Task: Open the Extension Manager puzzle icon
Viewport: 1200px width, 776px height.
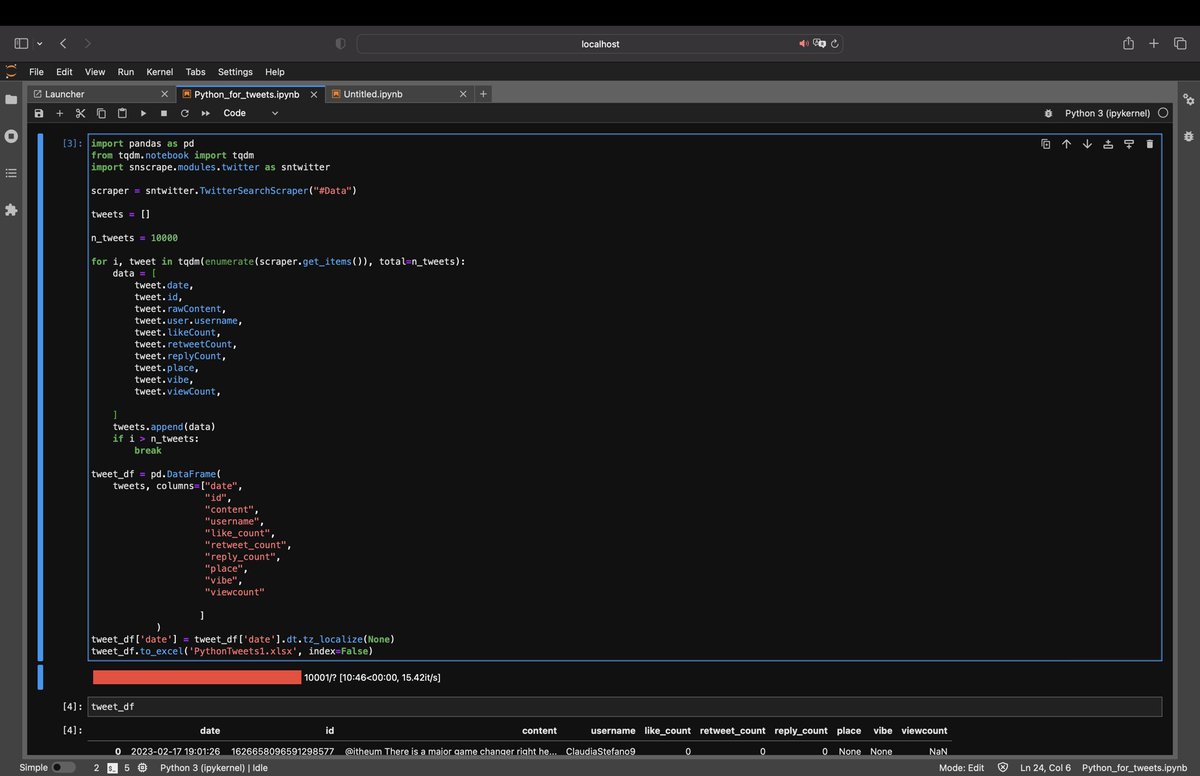Action: (11, 210)
